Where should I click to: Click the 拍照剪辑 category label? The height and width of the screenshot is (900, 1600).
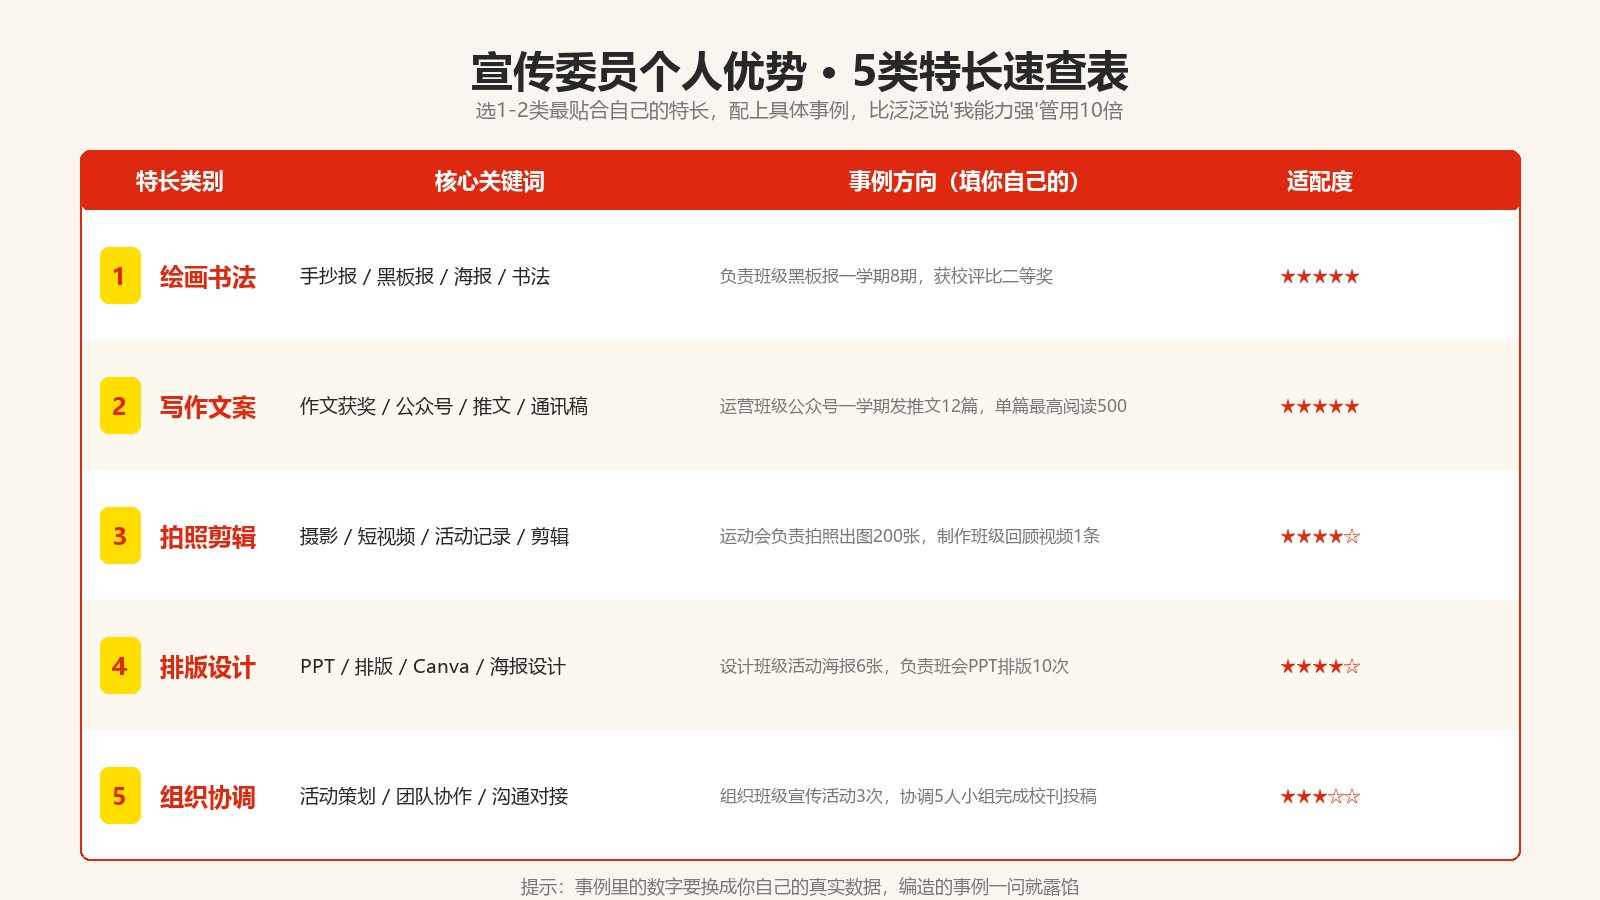coord(208,537)
